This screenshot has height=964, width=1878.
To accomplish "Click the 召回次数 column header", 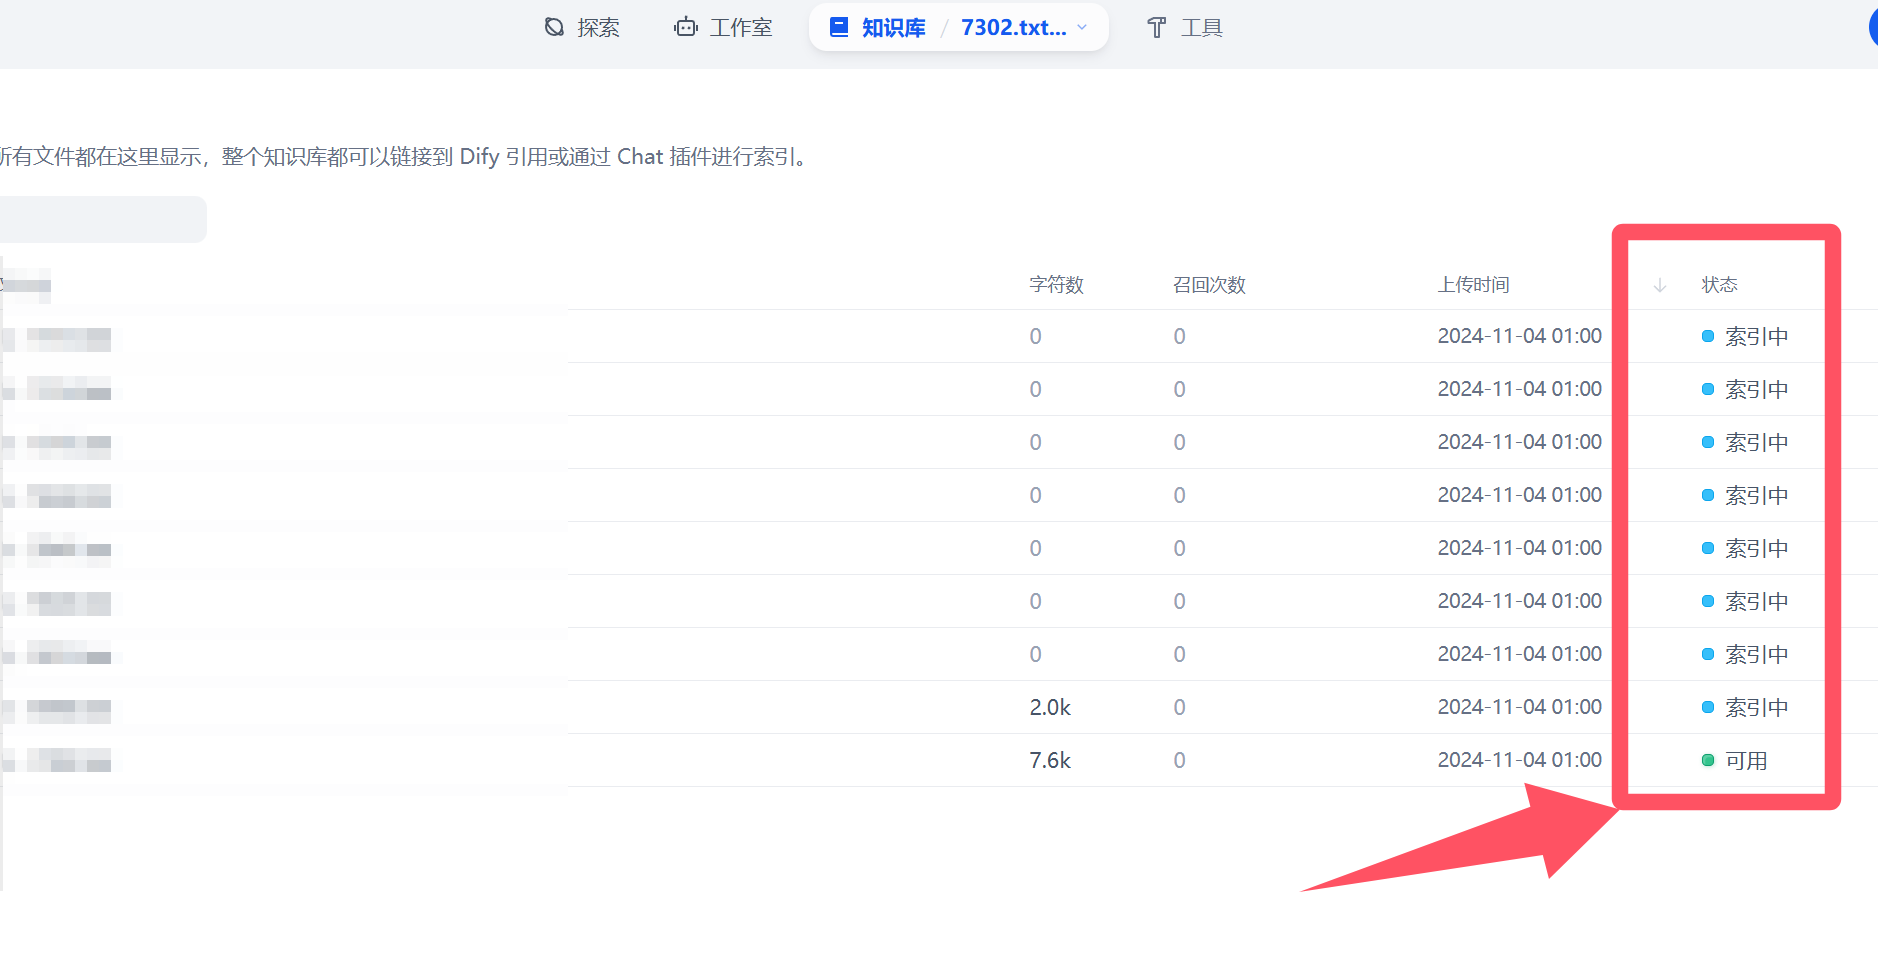I will (x=1210, y=285).
